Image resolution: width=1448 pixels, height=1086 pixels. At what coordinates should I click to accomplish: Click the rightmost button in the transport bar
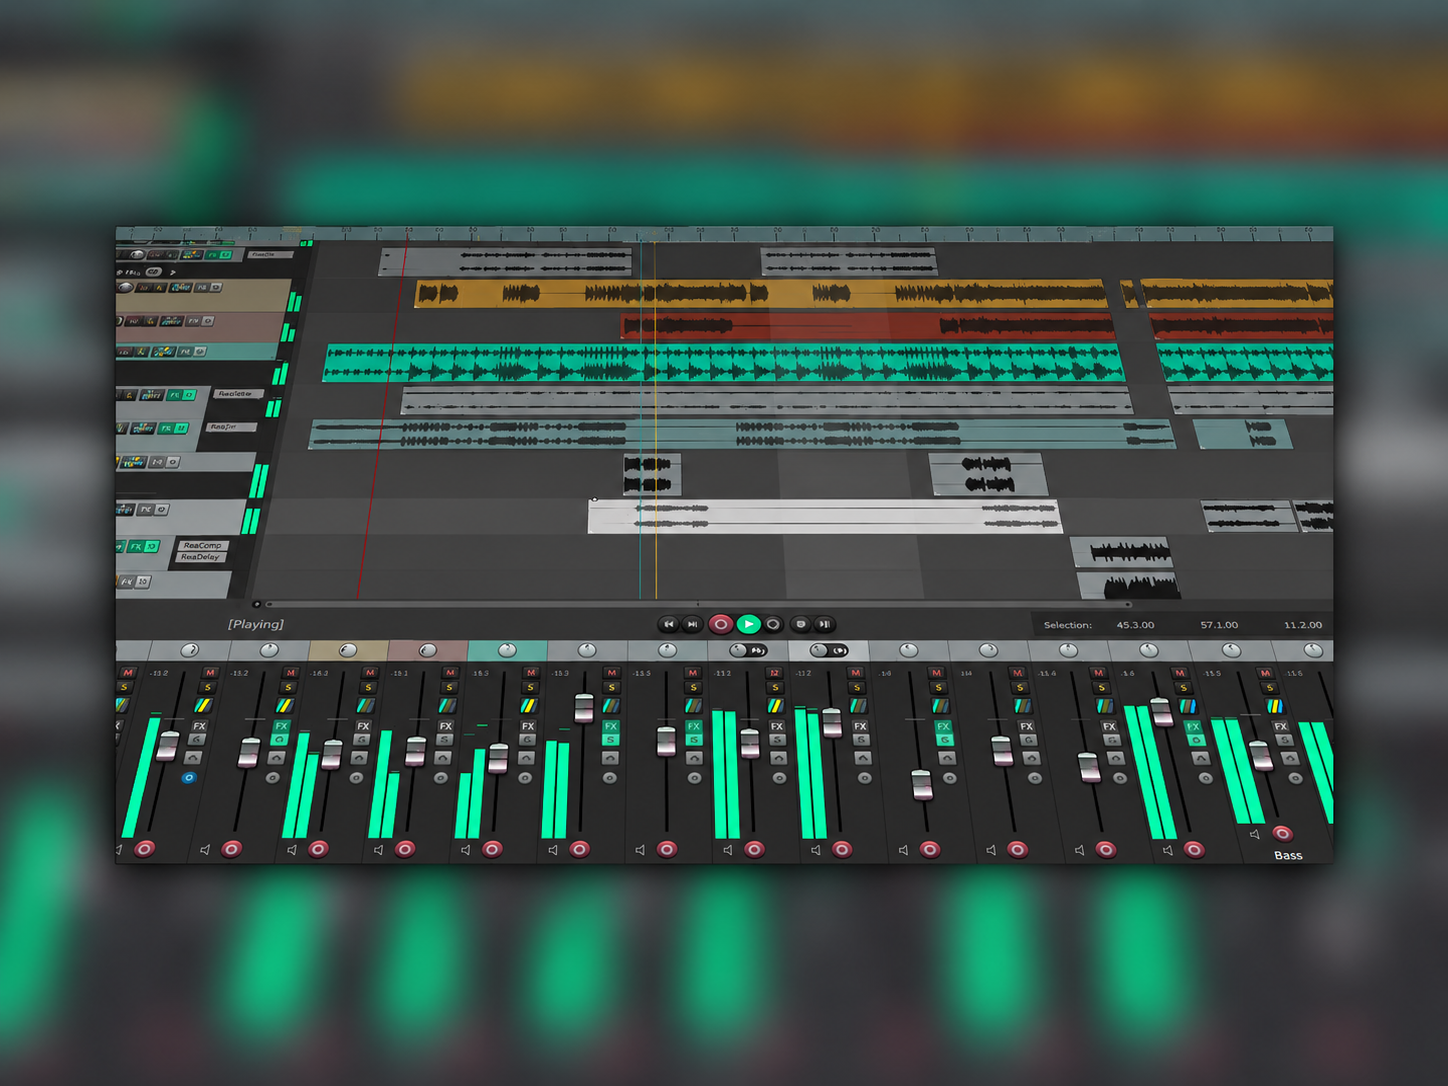[825, 624]
